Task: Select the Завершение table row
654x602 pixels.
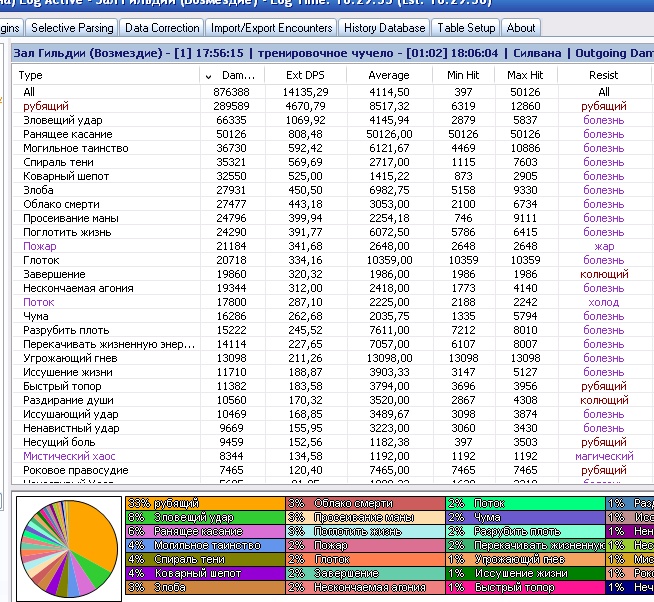Action: point(332,274)
